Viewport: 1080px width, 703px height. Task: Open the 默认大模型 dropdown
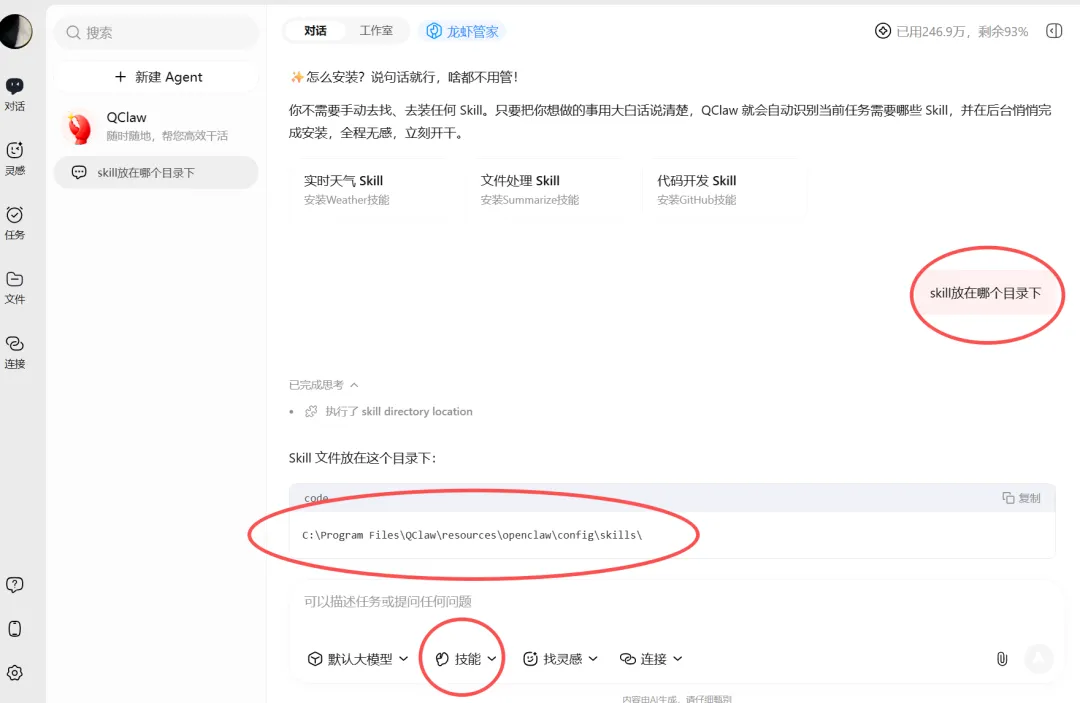click(x=357, y=659)
